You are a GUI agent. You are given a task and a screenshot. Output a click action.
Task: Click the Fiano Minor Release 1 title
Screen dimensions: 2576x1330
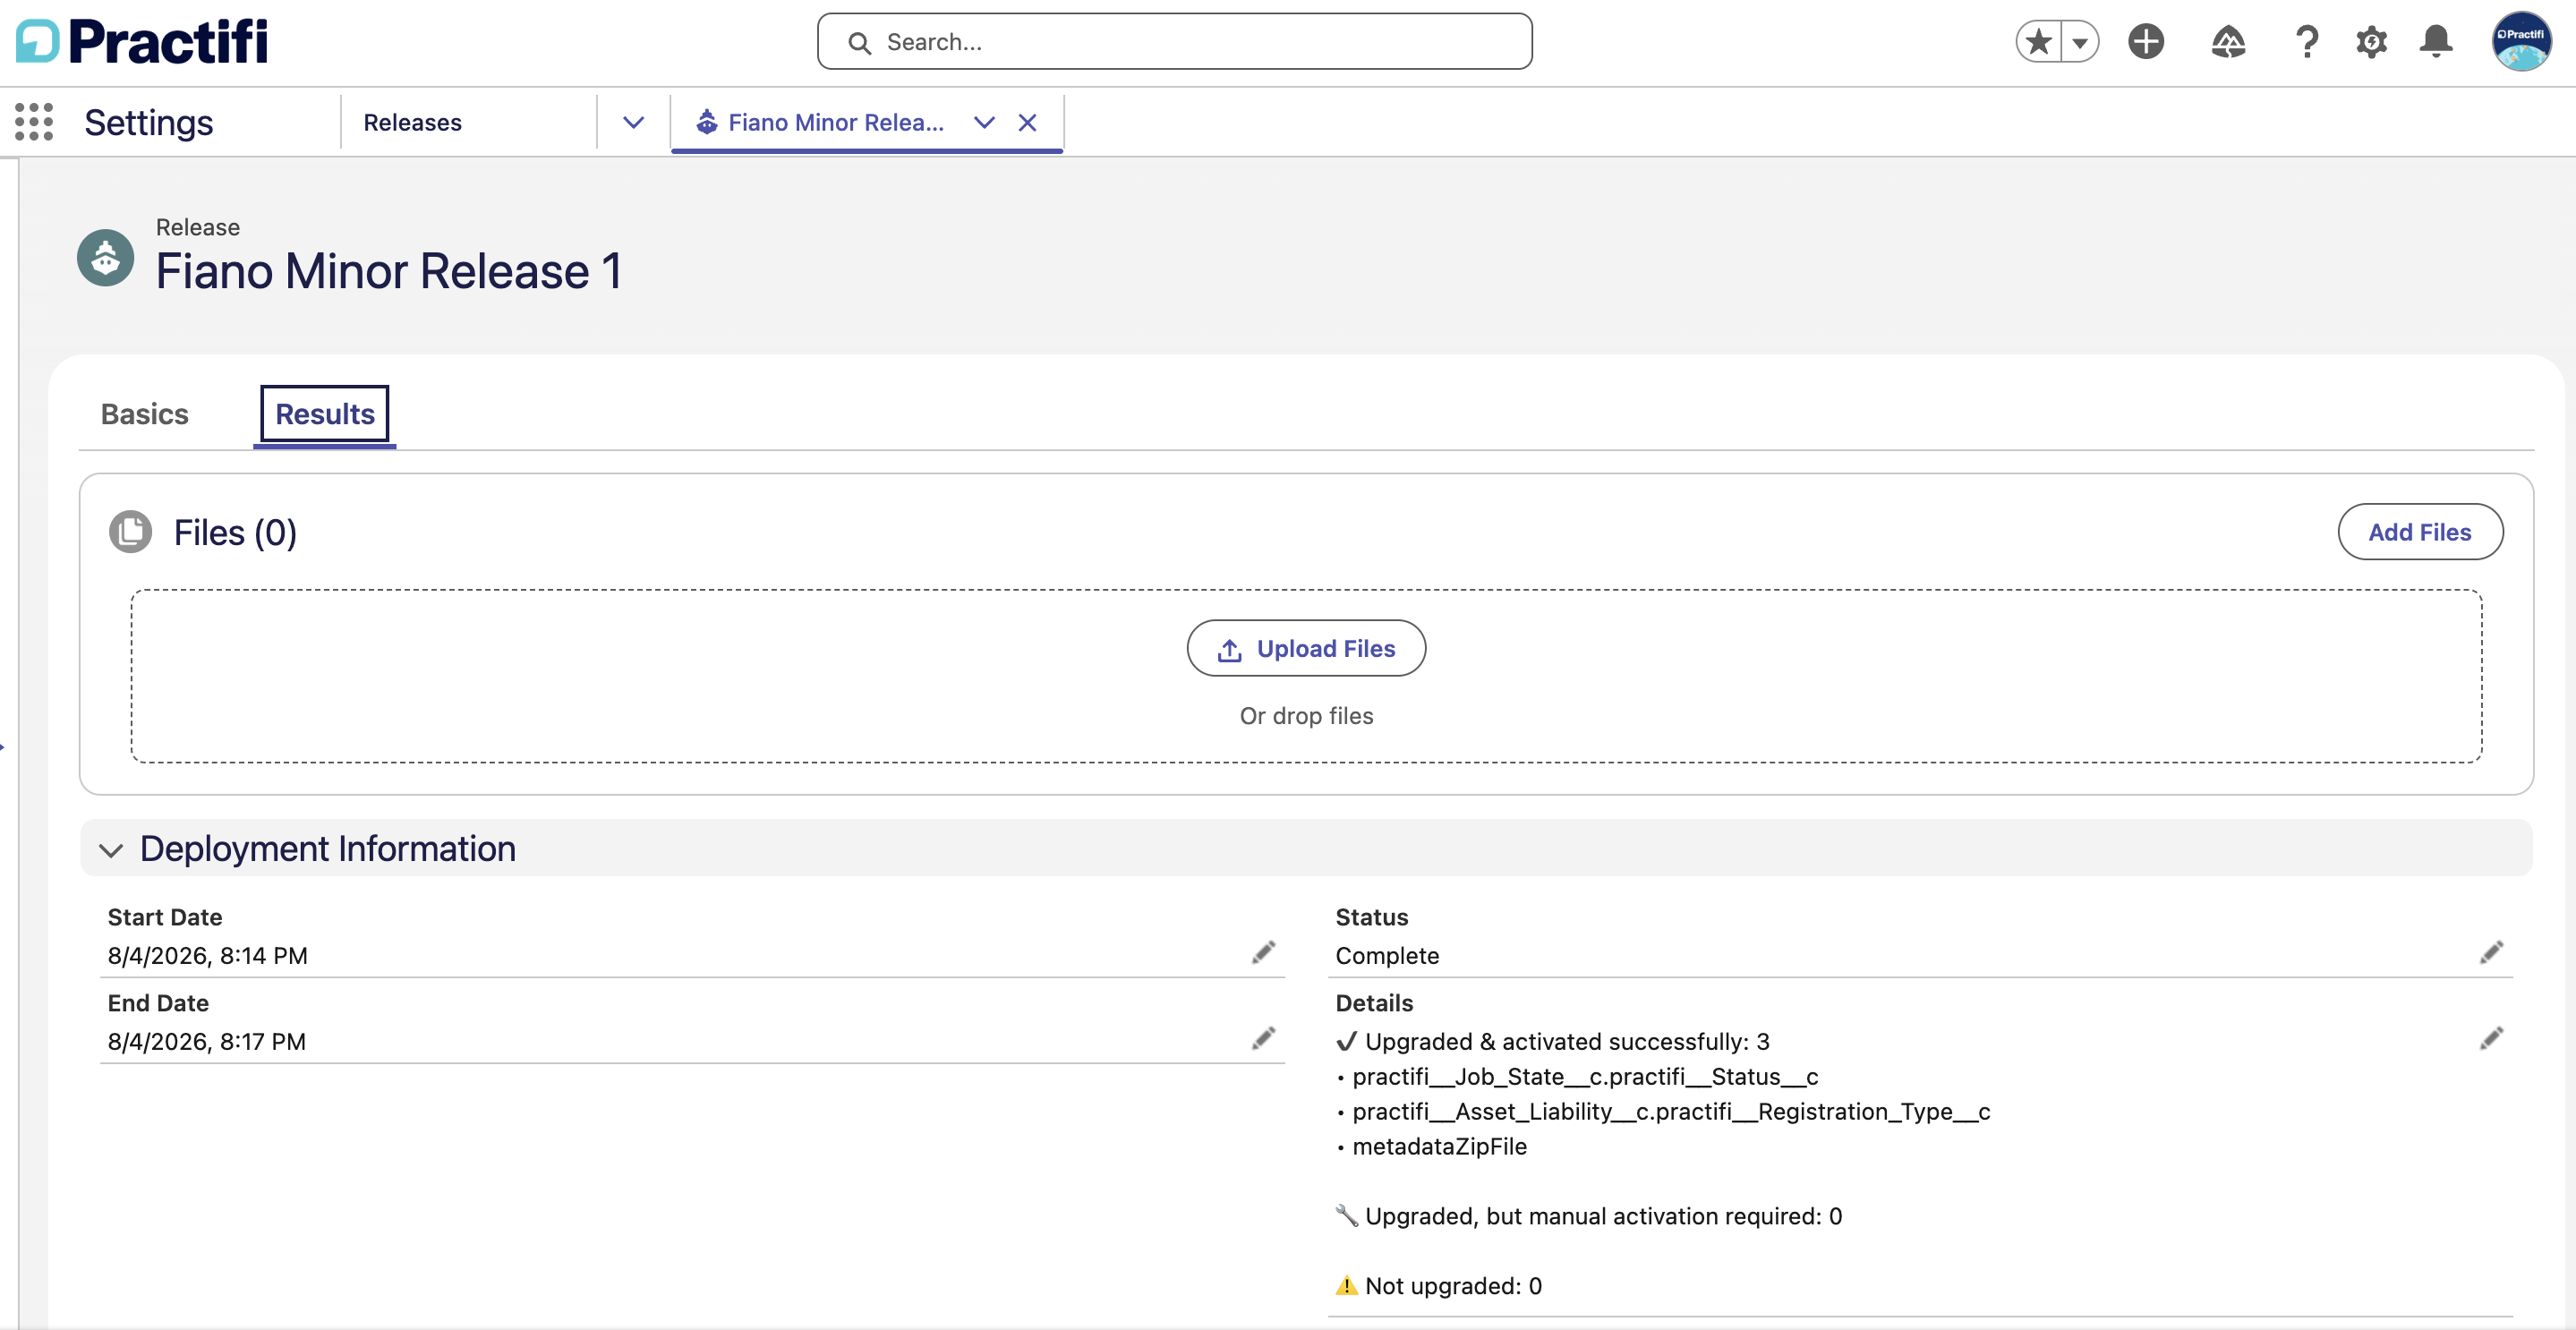pos(389,271)
